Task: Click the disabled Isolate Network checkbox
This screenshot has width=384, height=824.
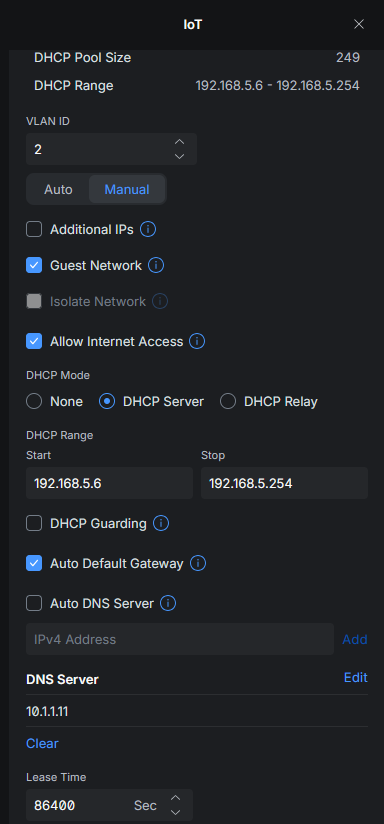Action: click(34, 301)
